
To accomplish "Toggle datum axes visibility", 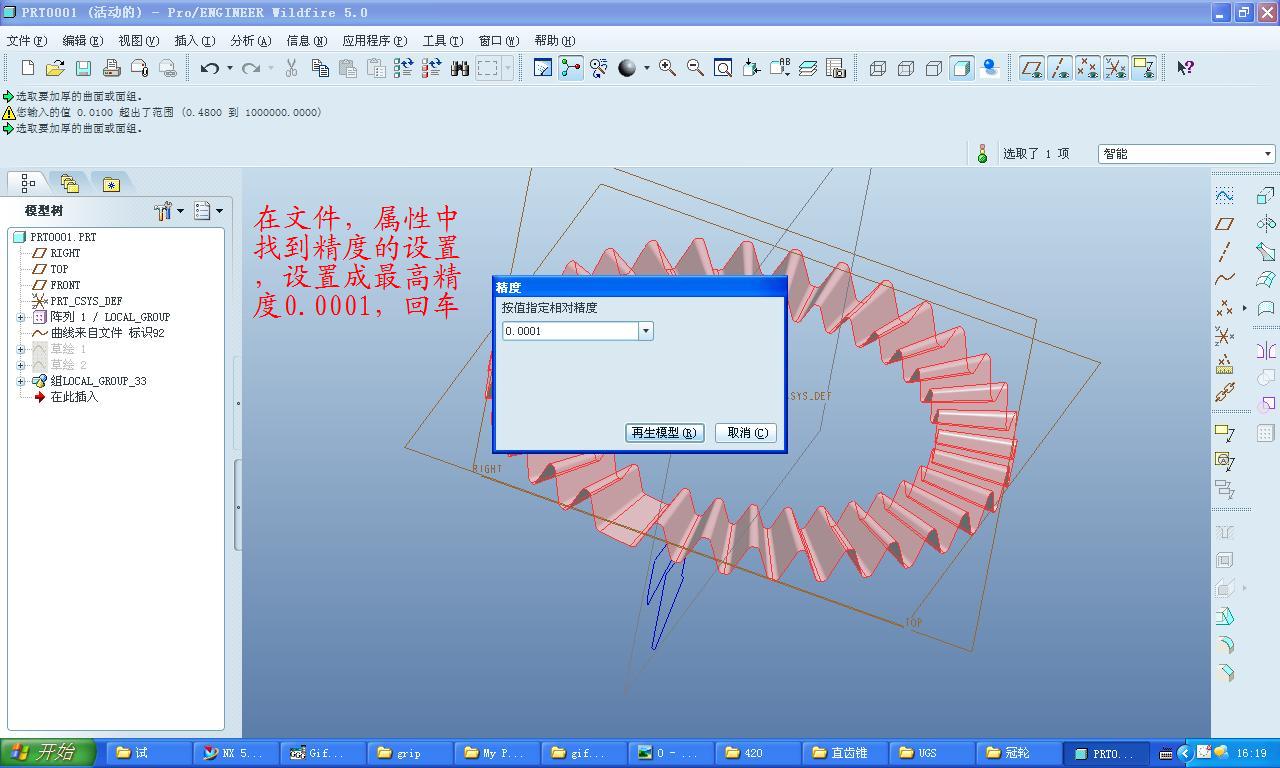I will coord(1060,68).
